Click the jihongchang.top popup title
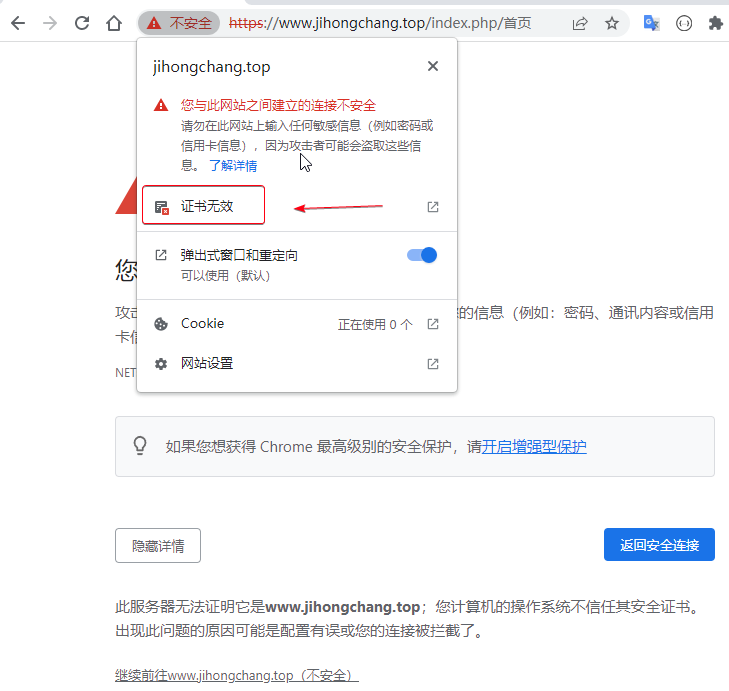Viewport: 729px width, 691px height. click(212, 67)
